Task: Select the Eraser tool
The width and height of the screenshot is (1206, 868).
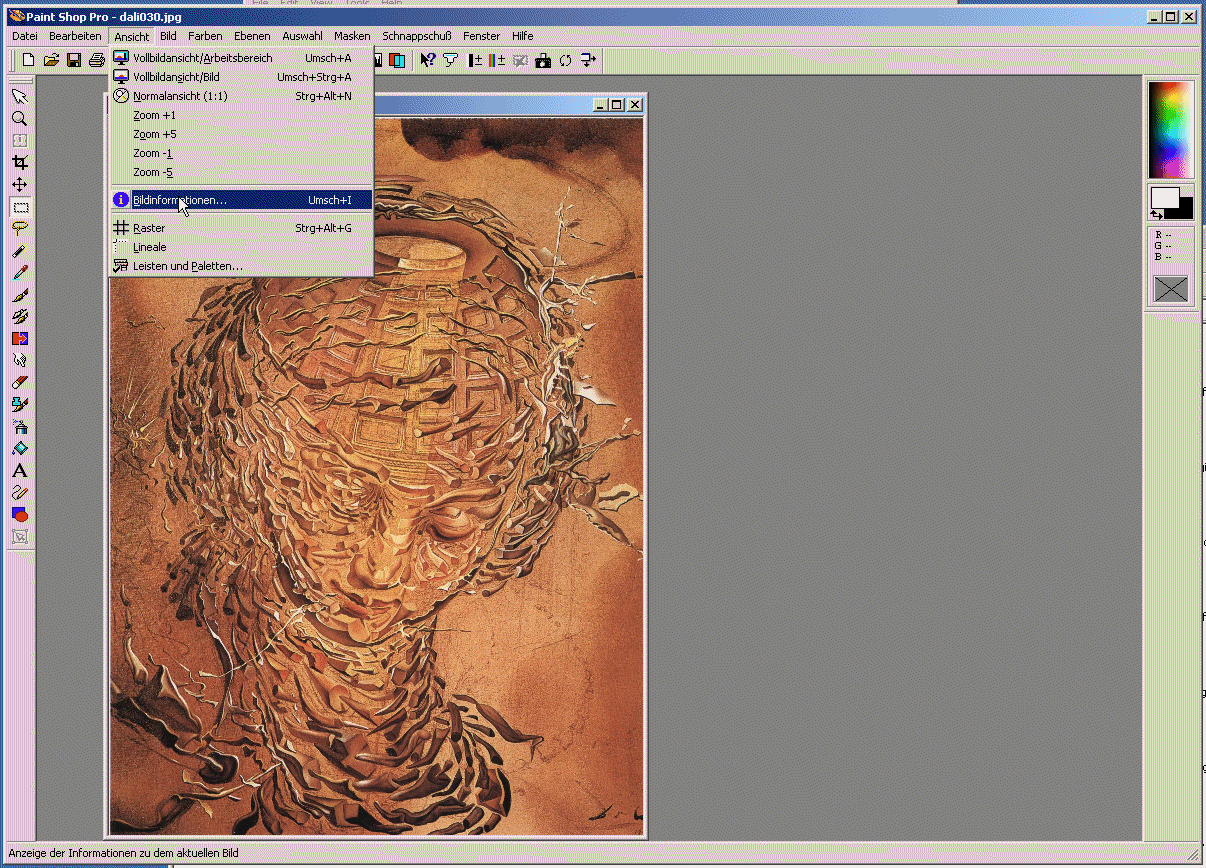Action: pyautogui.click(x=20, y=382)
